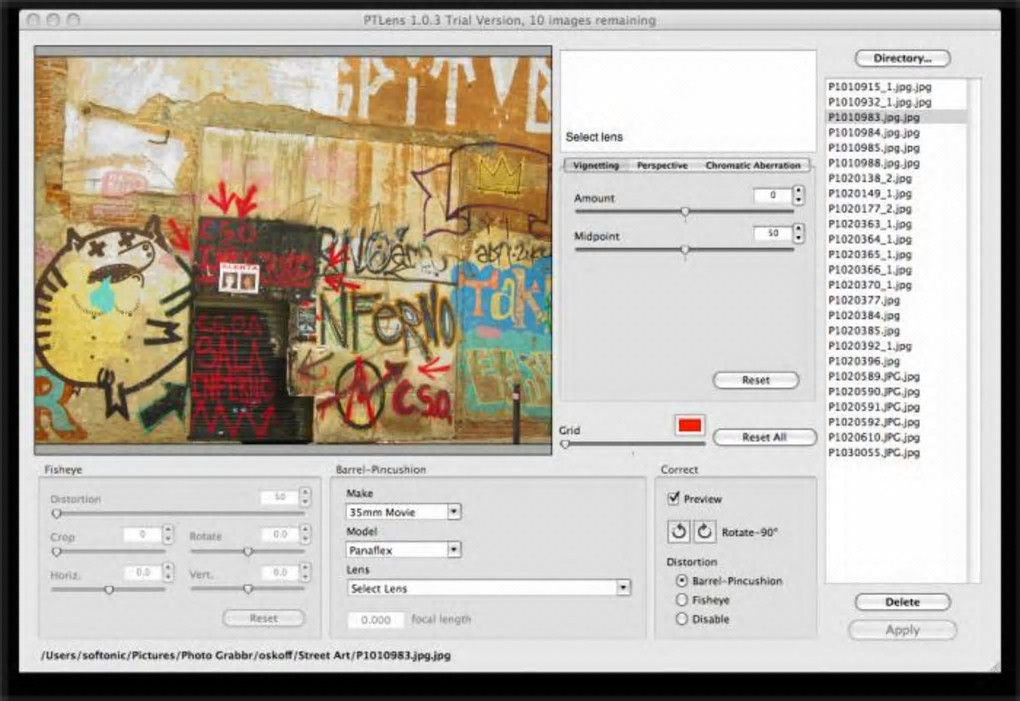Click the file list vertical scrollbar
The image size is (1020, 701).
coord(974,331)
